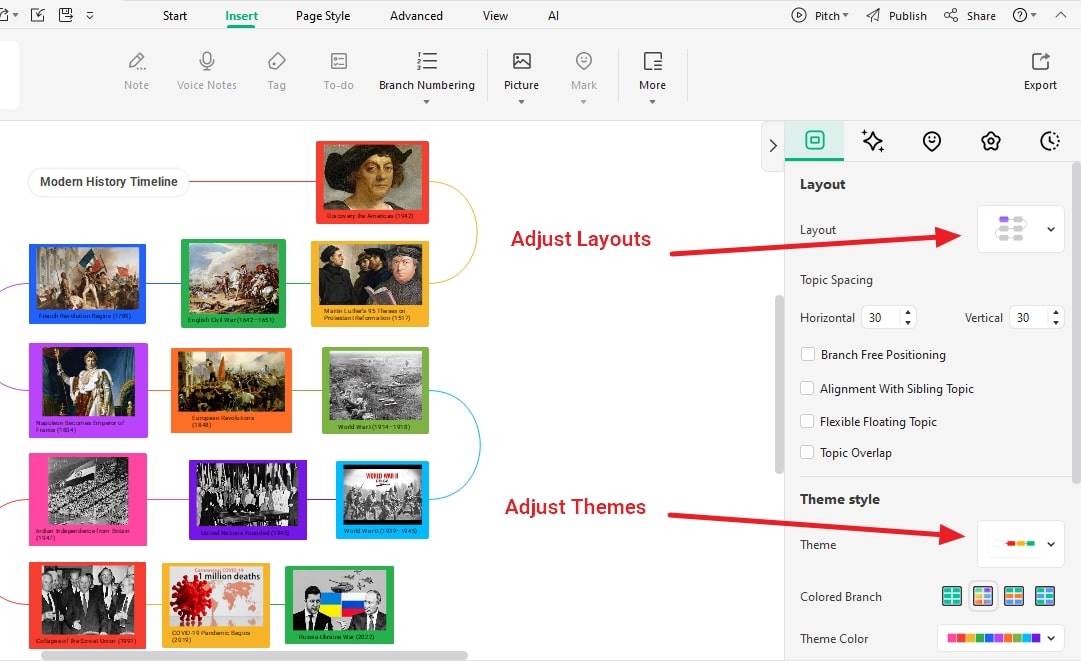Enable Alignment With Sibling Topic

(807, 388)
